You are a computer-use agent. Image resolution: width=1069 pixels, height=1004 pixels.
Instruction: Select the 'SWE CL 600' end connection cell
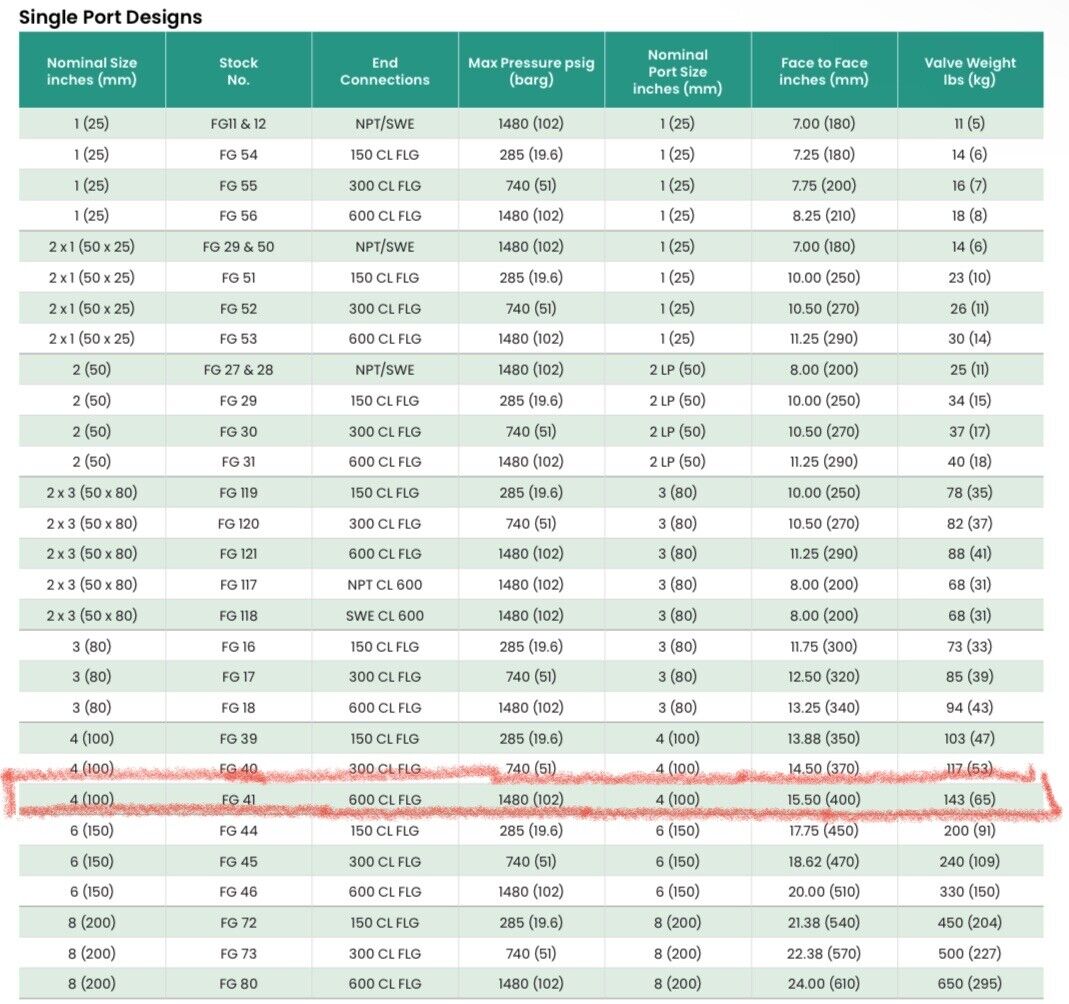point(385,616)
